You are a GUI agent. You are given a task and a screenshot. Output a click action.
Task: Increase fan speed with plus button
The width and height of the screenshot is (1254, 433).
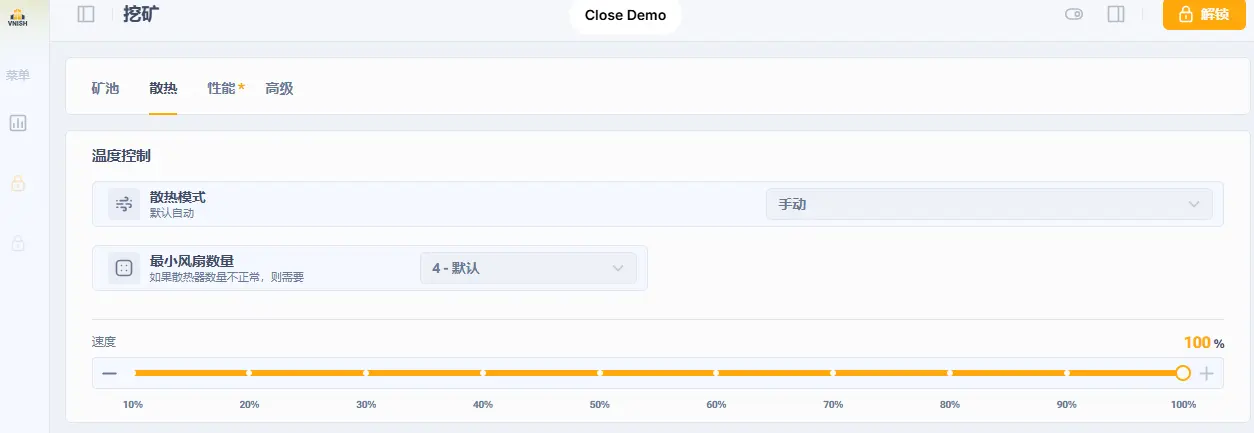[x=1206, y=373]
